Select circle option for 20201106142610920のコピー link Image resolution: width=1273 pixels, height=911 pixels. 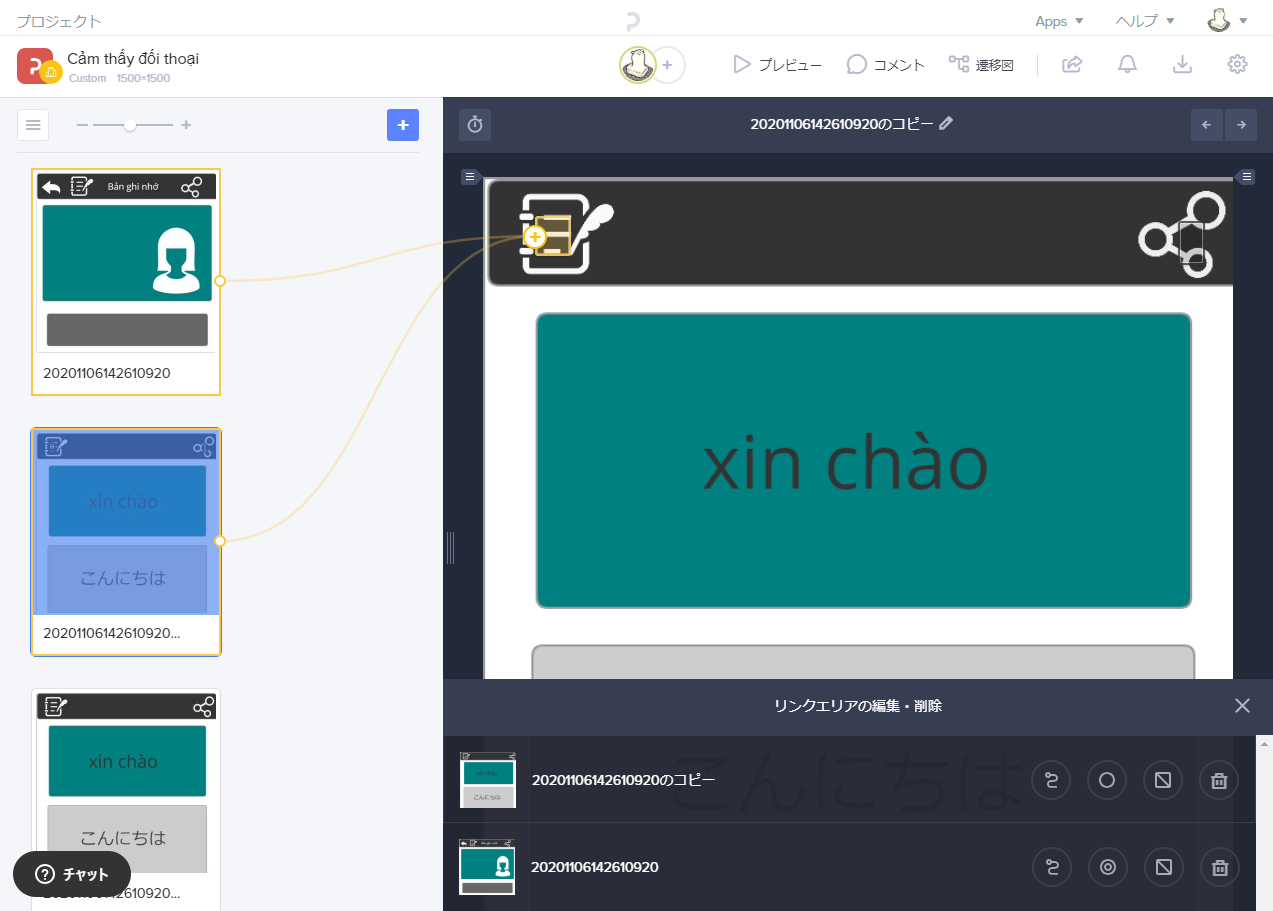pos(1107,781)
